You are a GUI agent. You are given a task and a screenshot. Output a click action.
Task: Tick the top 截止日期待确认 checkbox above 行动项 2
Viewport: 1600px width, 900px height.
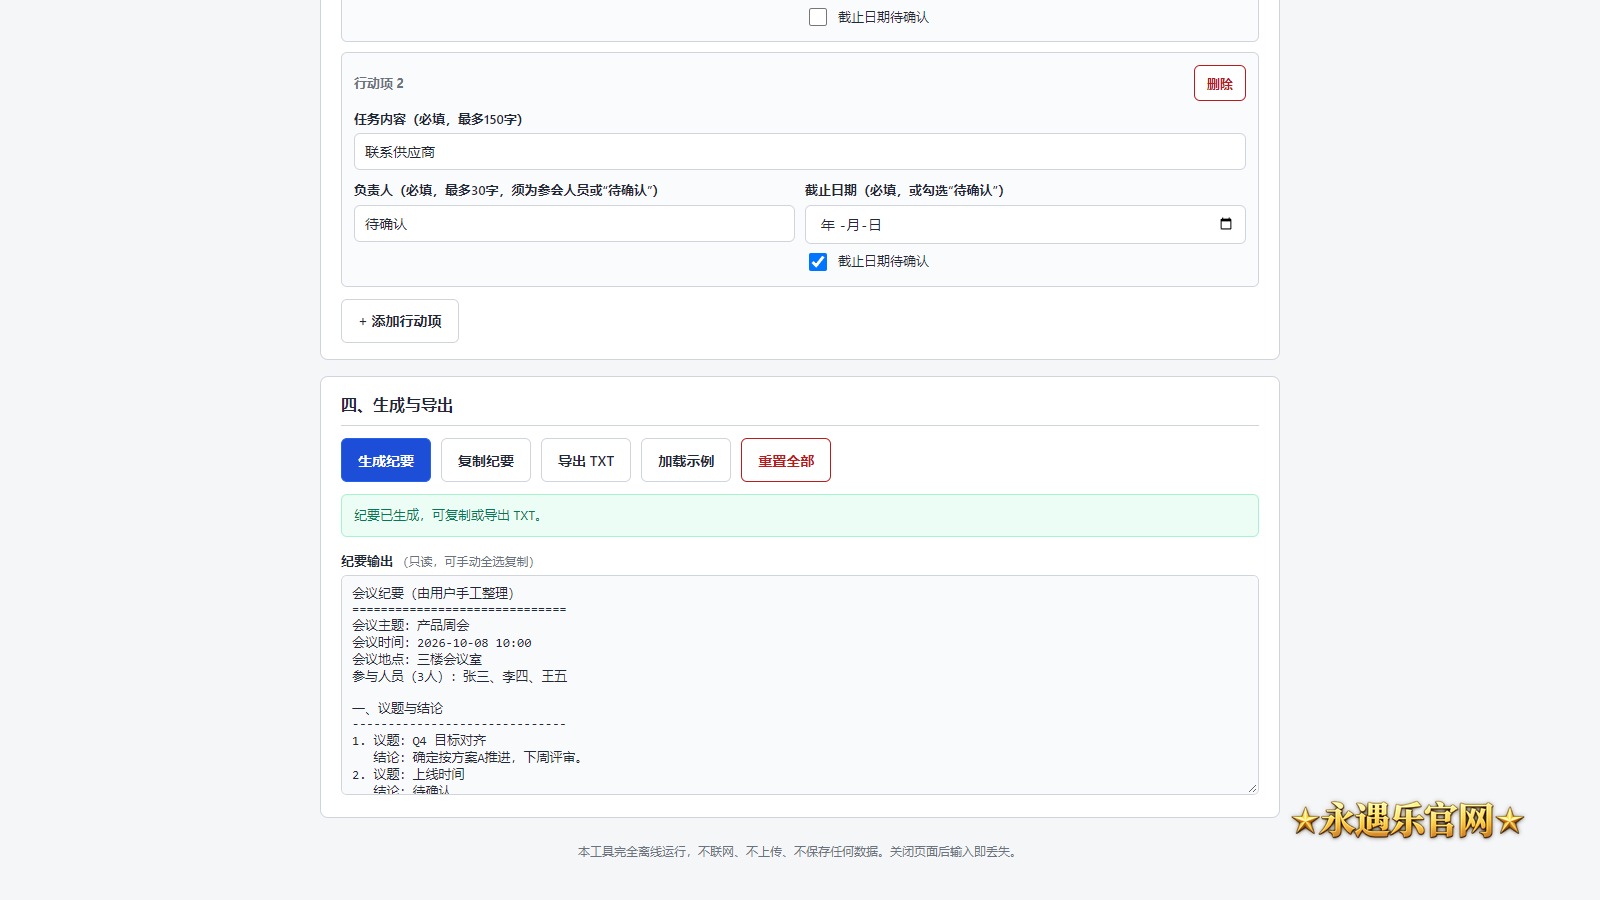pyautogui.click(x=818, y=17)
